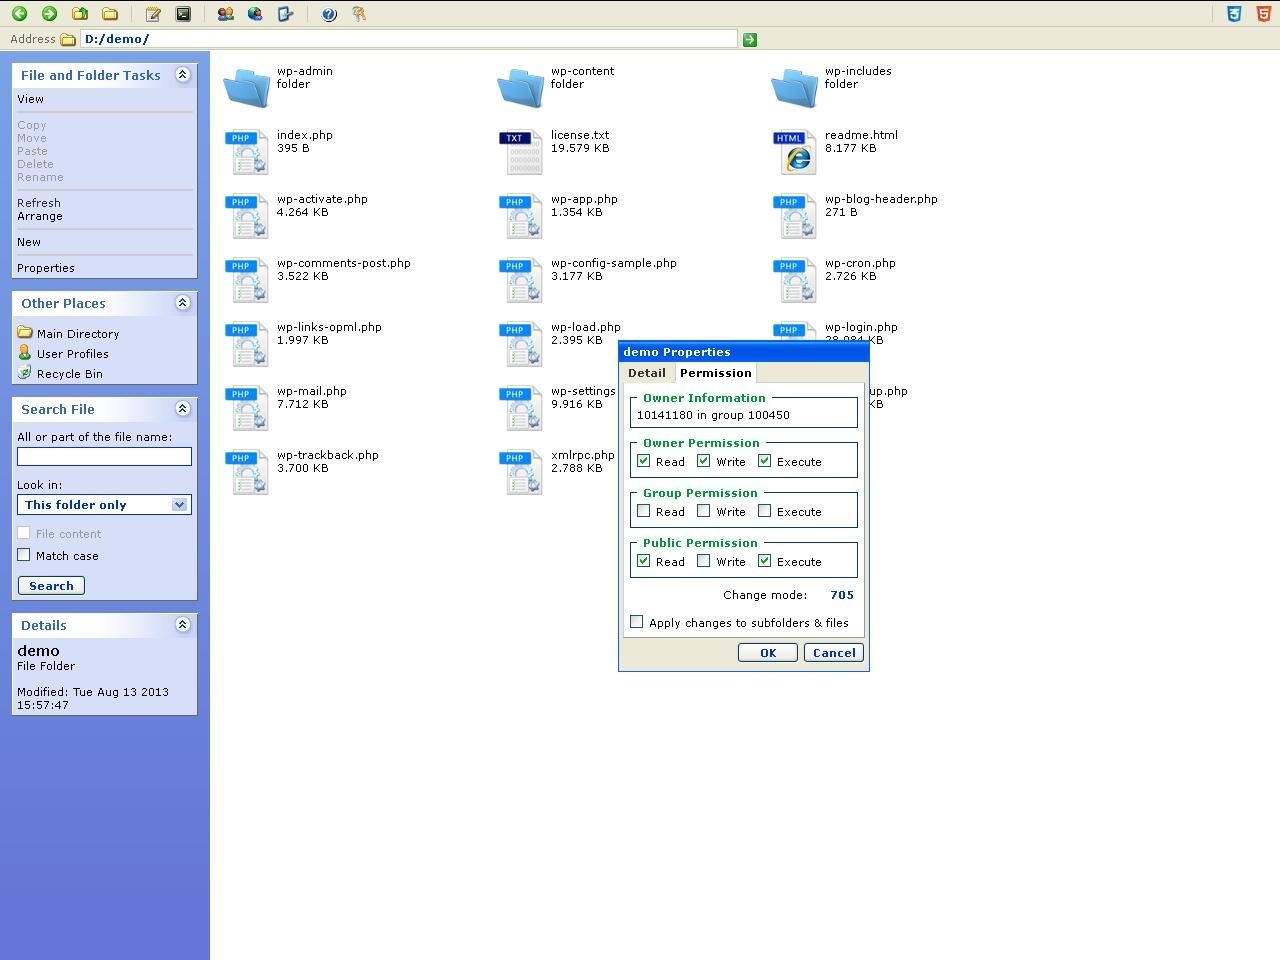The width and height of the screenshot is (1280, 960).
Task: Click the Back navigation arrow icon
Action: pyautogui.click(x=19, y=14)
